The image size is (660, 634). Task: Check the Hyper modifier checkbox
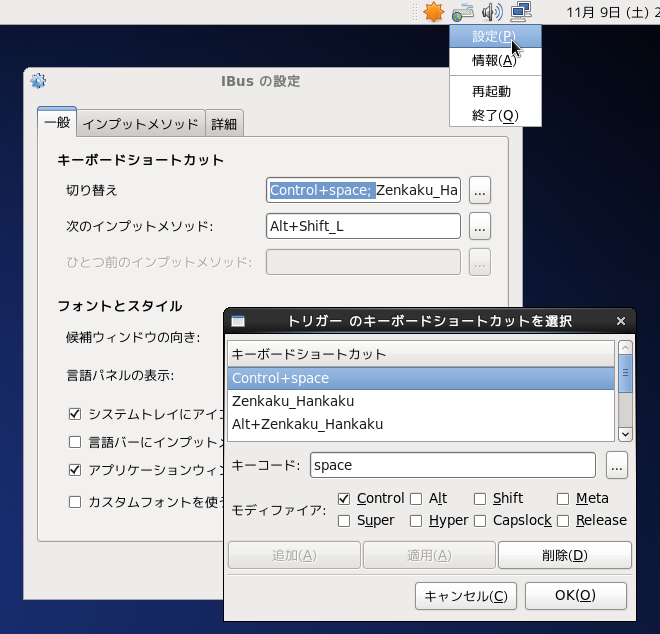click(416, 521)
